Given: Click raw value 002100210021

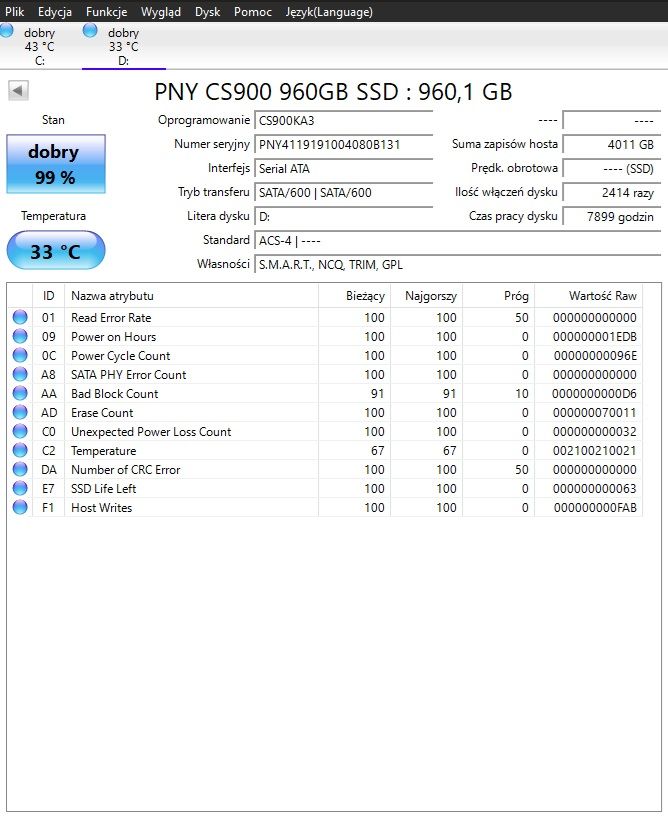Looking at the screenshot, I should (x=595, y=451).
